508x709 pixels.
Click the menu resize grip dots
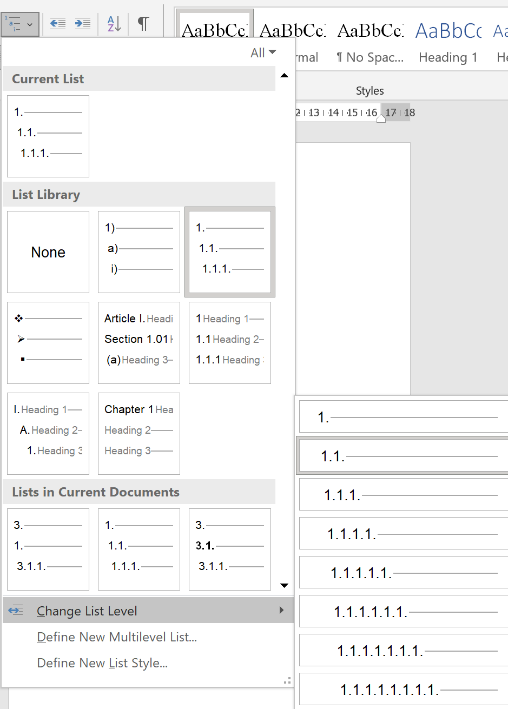pyautogui.click(x=287, y=681)
